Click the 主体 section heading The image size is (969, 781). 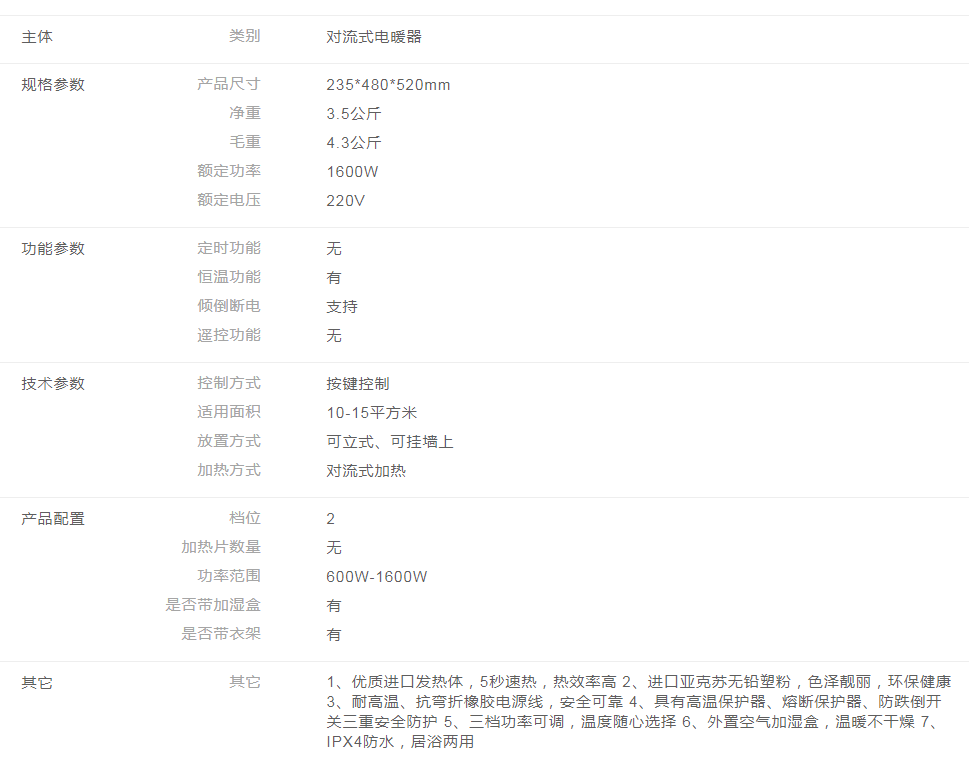(37, 37)
